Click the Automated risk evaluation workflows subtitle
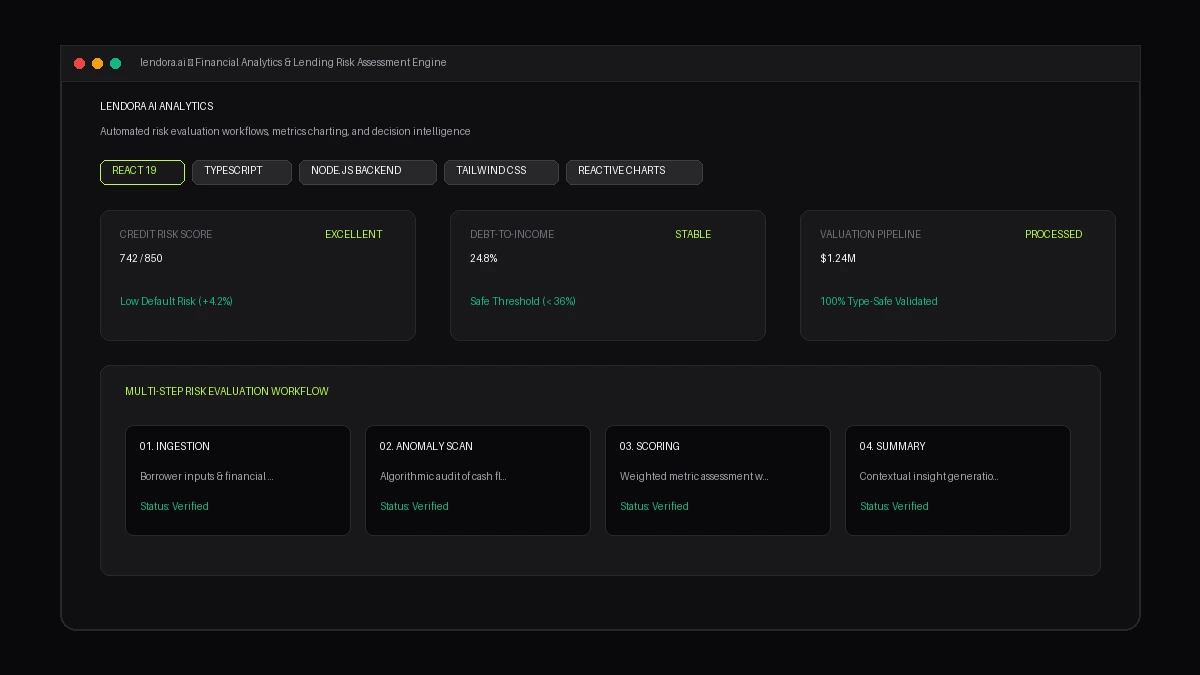1200x675 pixels. coord(285,131)
